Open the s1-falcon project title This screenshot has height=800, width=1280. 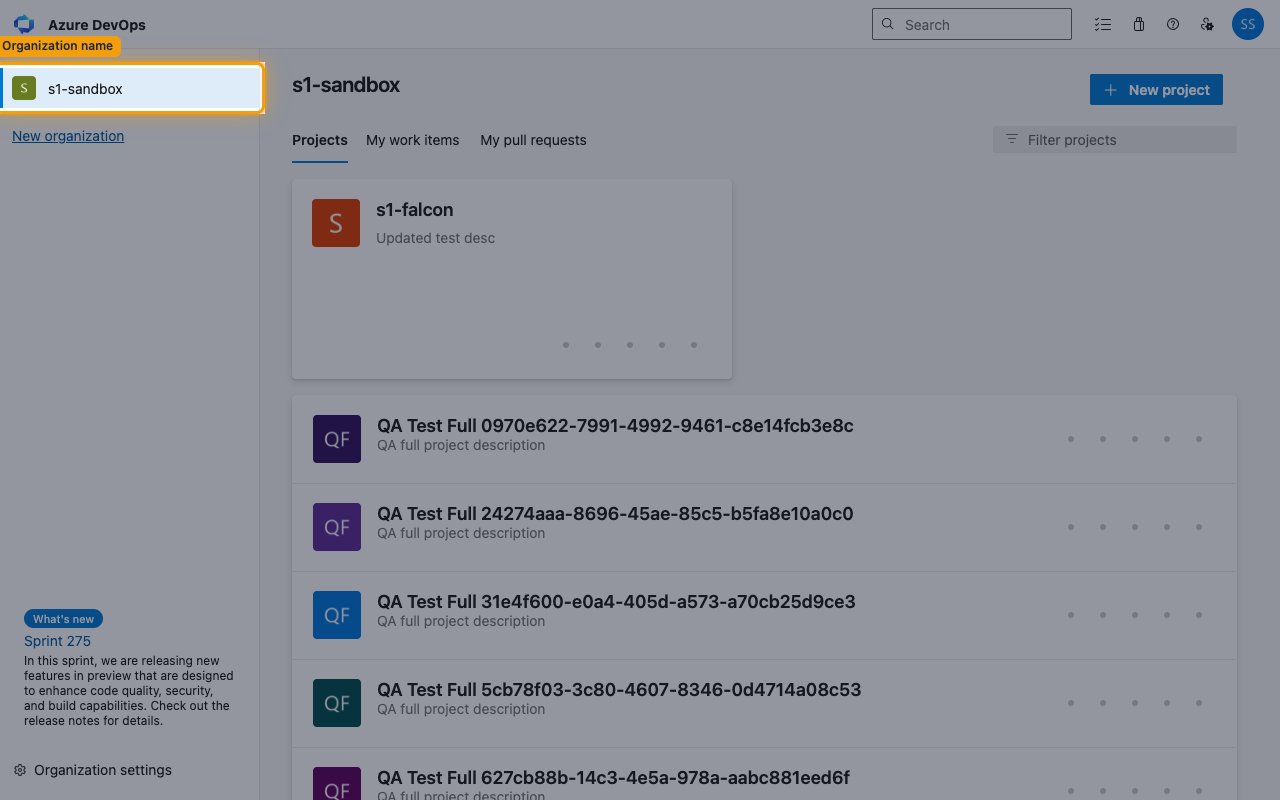(415, 210)
